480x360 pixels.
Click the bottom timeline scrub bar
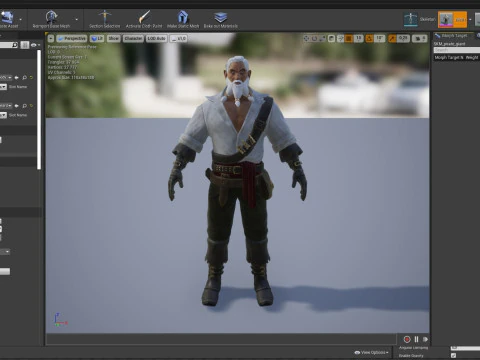(221, 339)
